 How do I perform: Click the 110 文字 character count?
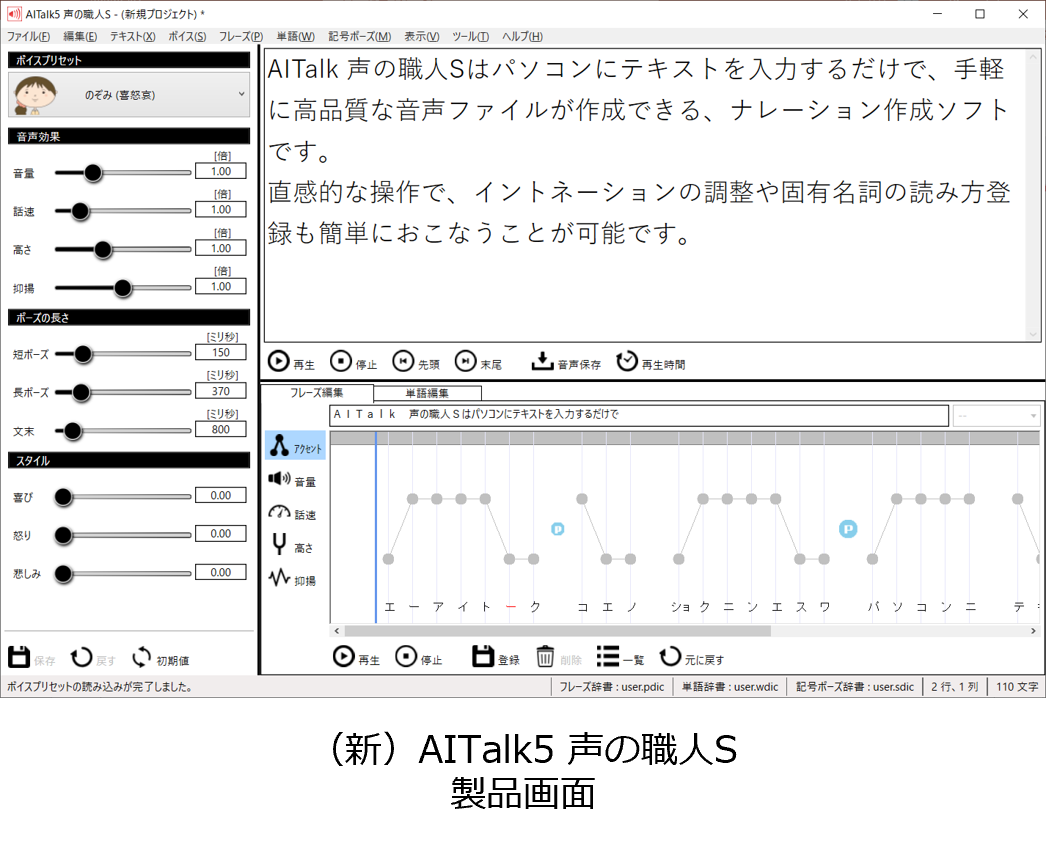click(1017, 686)
